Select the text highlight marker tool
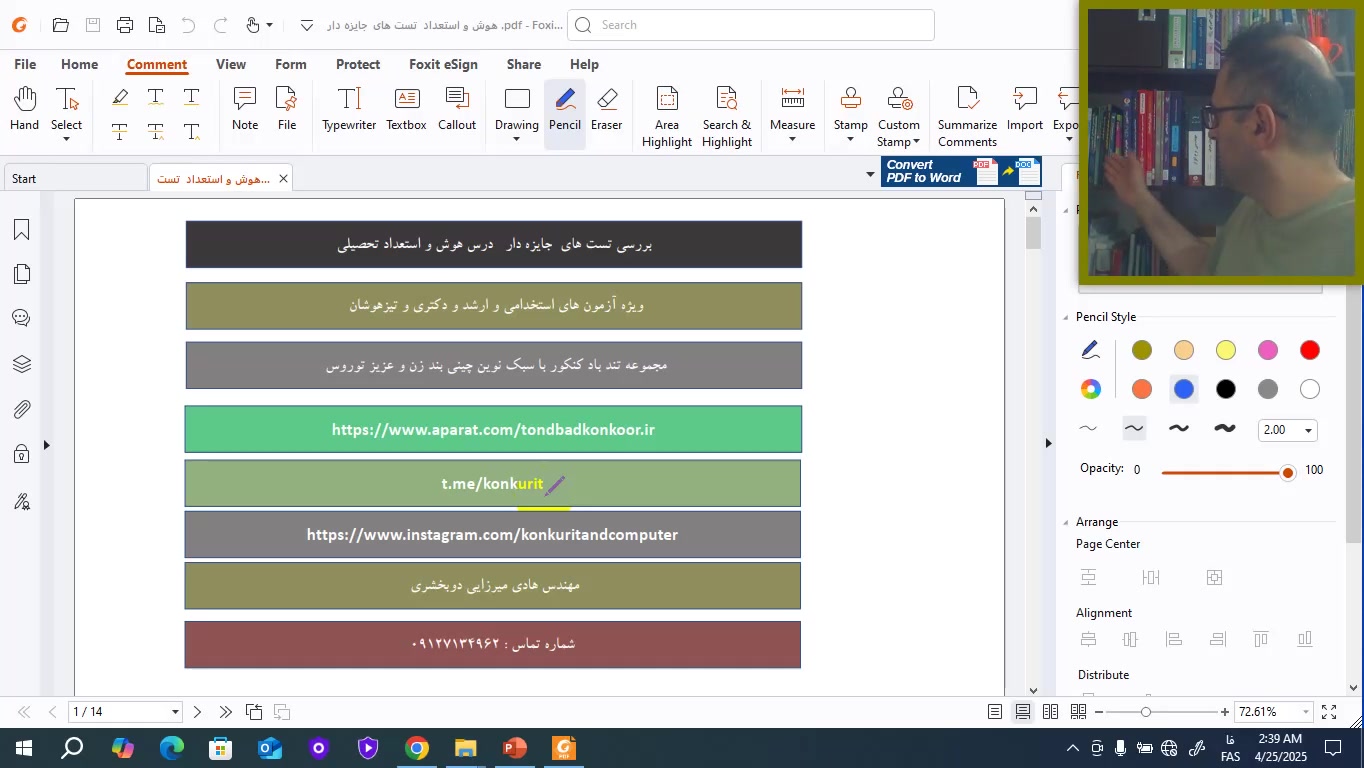 click(120, 97)
